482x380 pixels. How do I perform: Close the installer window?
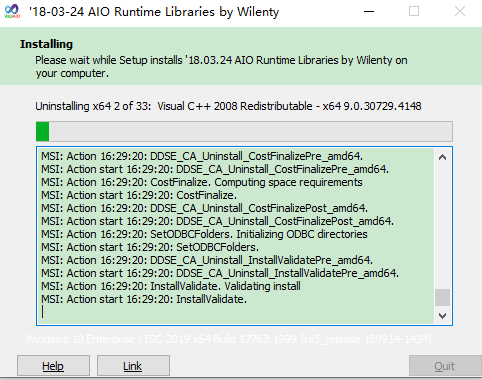(460, 11)
